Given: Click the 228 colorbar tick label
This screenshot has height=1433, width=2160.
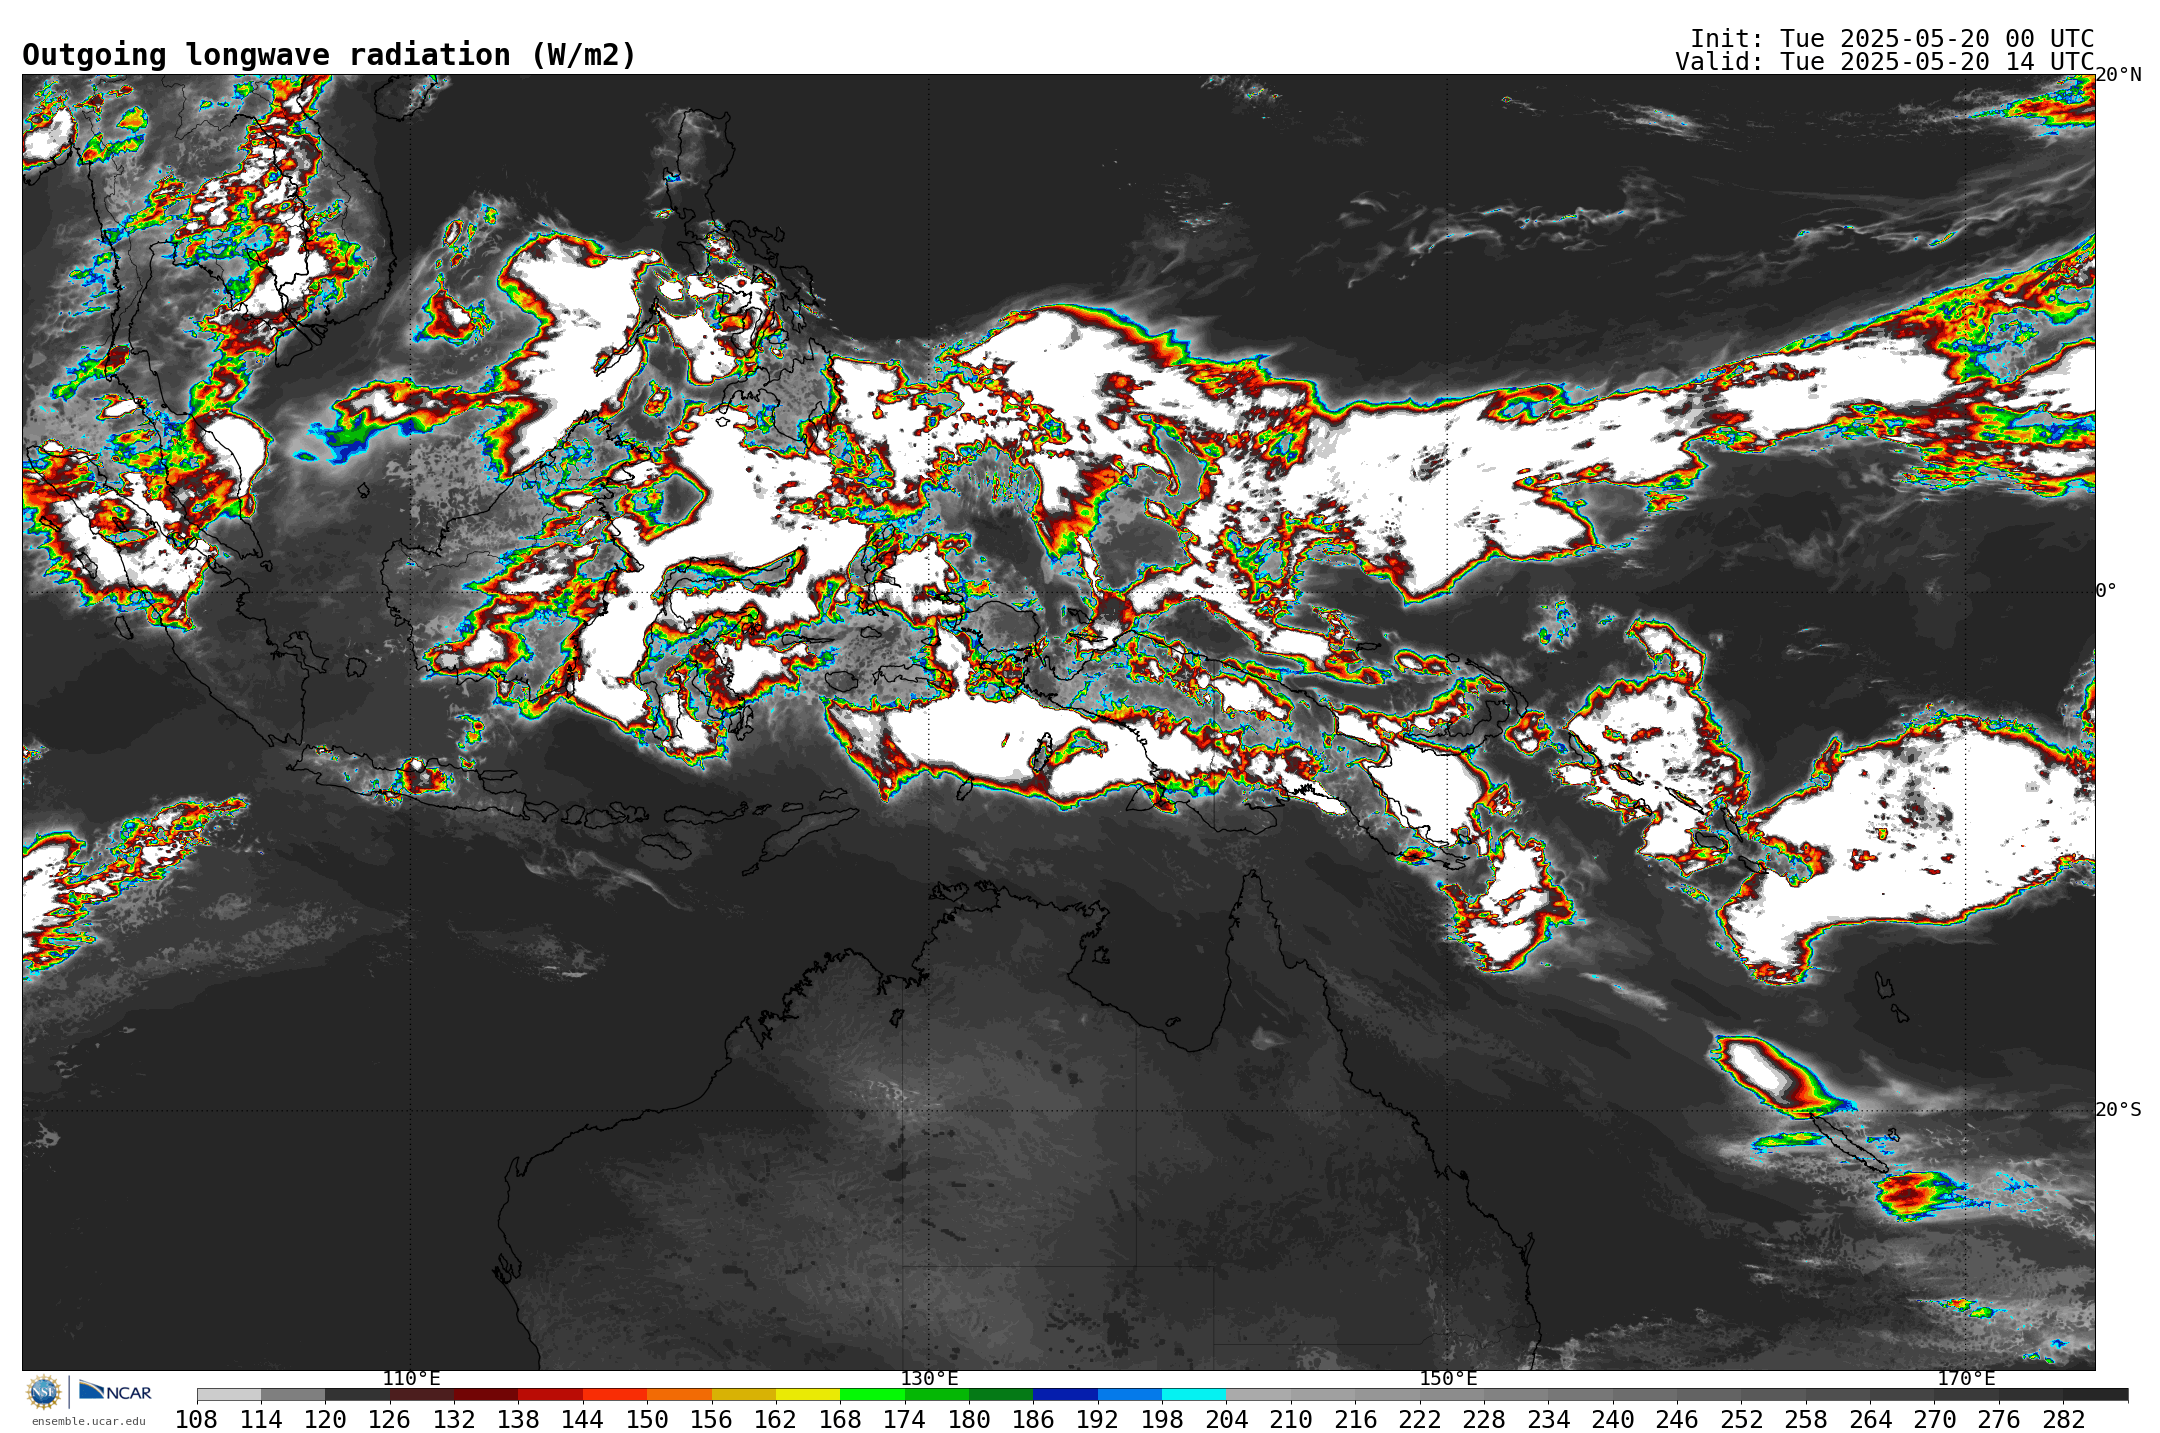Looking at the screenshot, I should click(1484, 1420).
